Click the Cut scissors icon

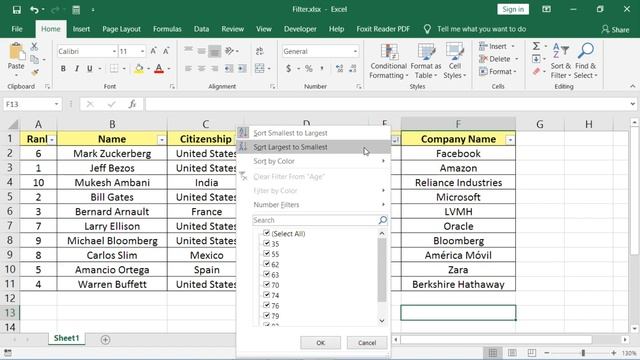point(34,47)
